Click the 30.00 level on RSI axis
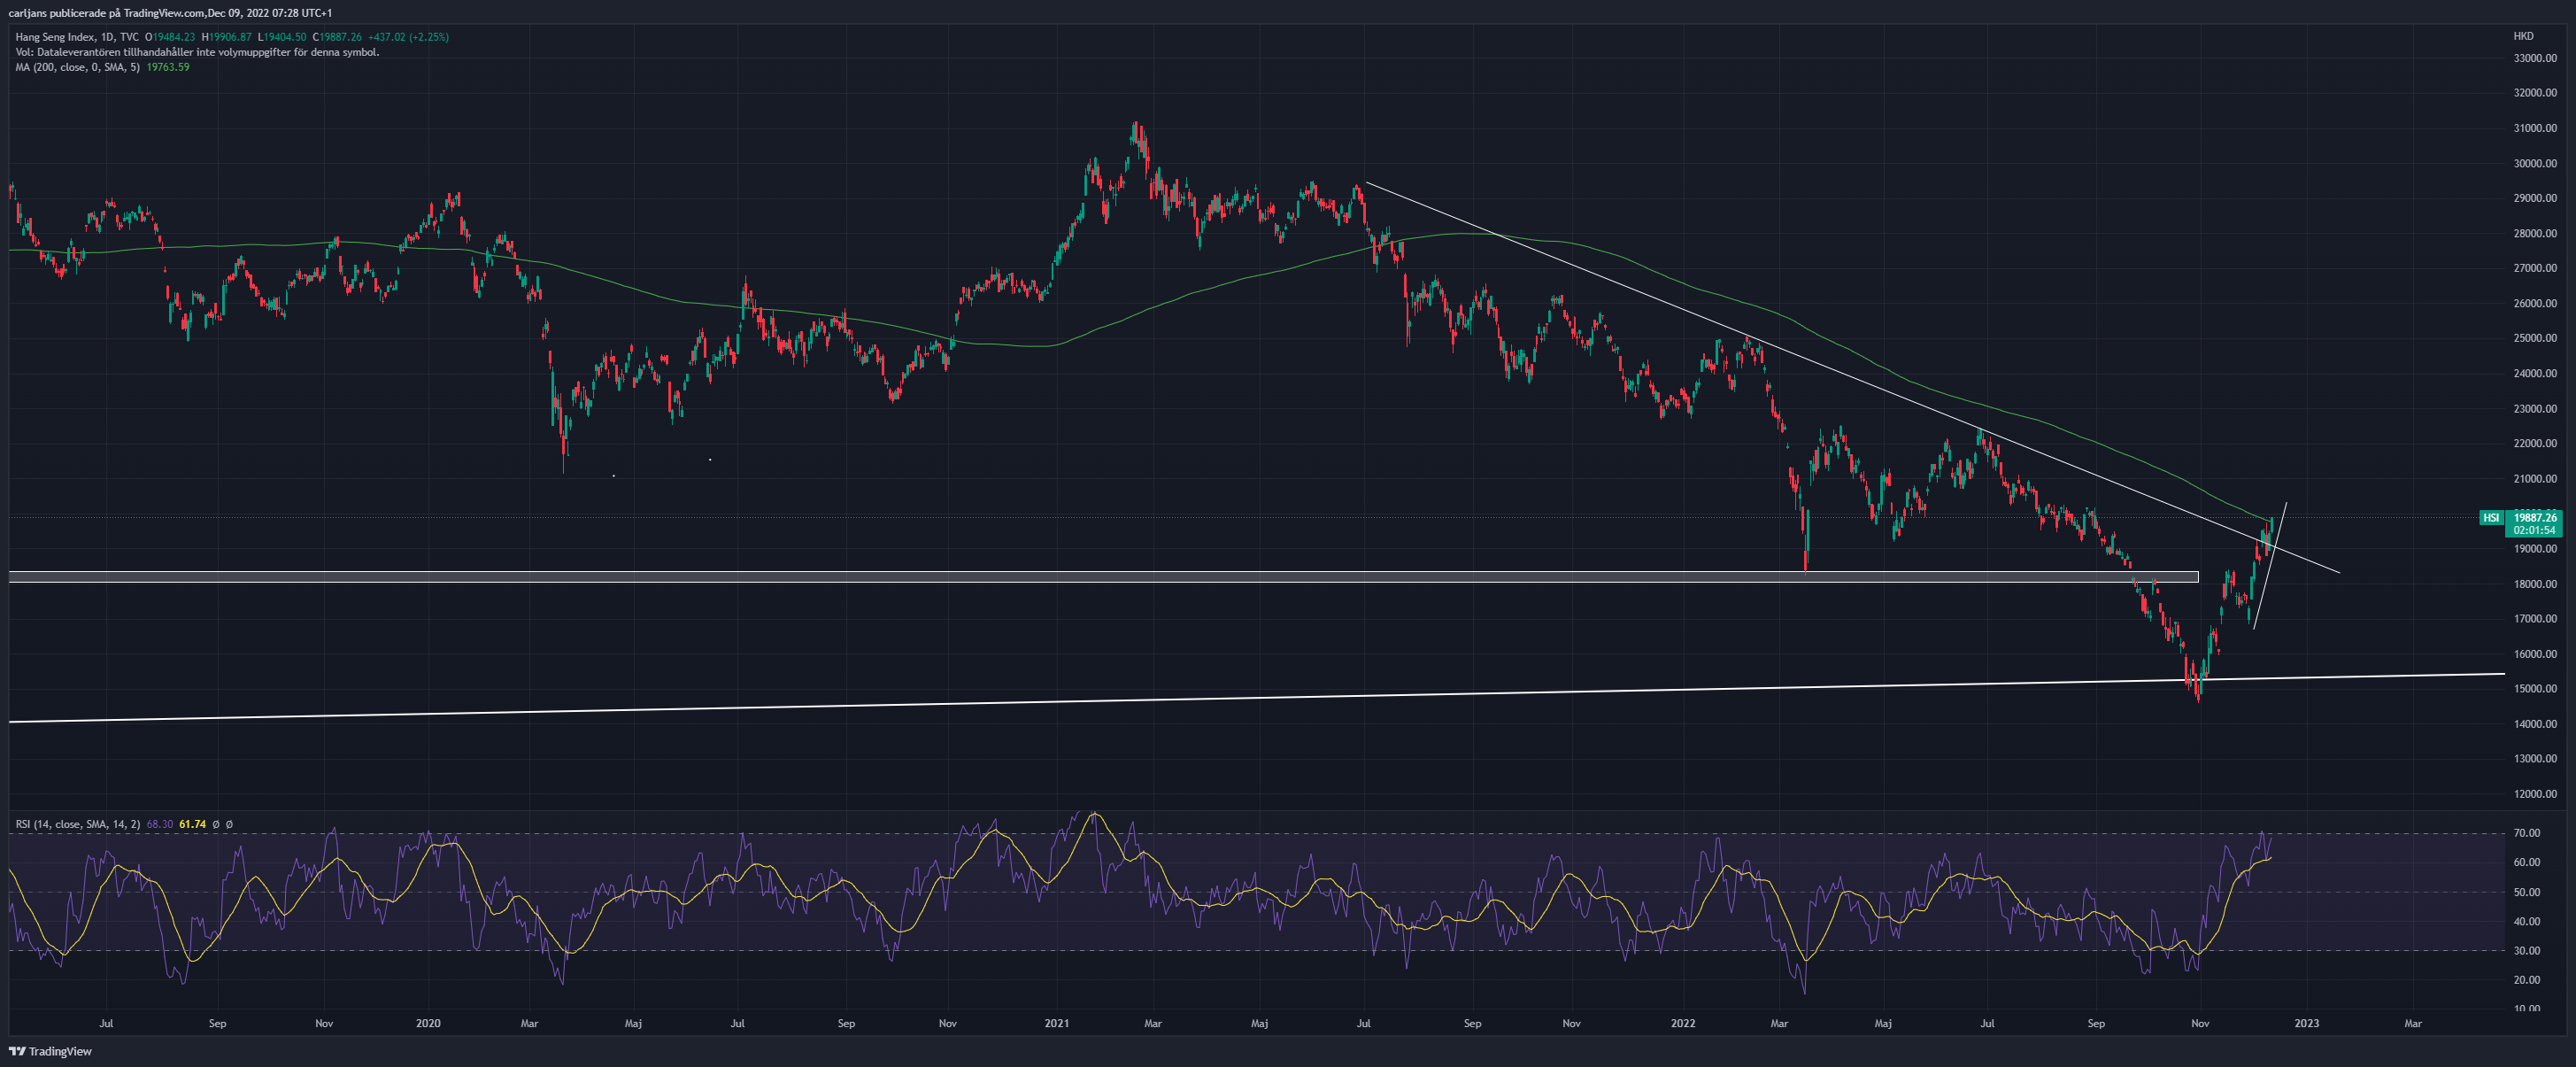The height and width of the screenshot is (1067, 2576). pyautogui.click(x=2527, y=951)
